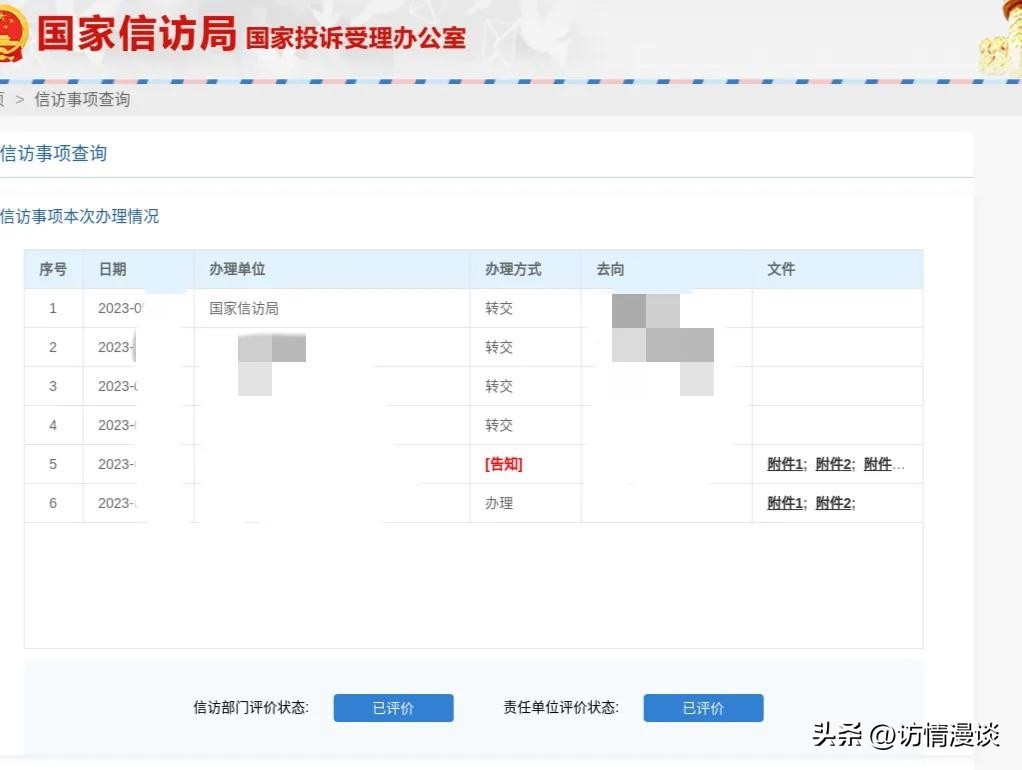Click the 办理单位 column header

(237, 269)
